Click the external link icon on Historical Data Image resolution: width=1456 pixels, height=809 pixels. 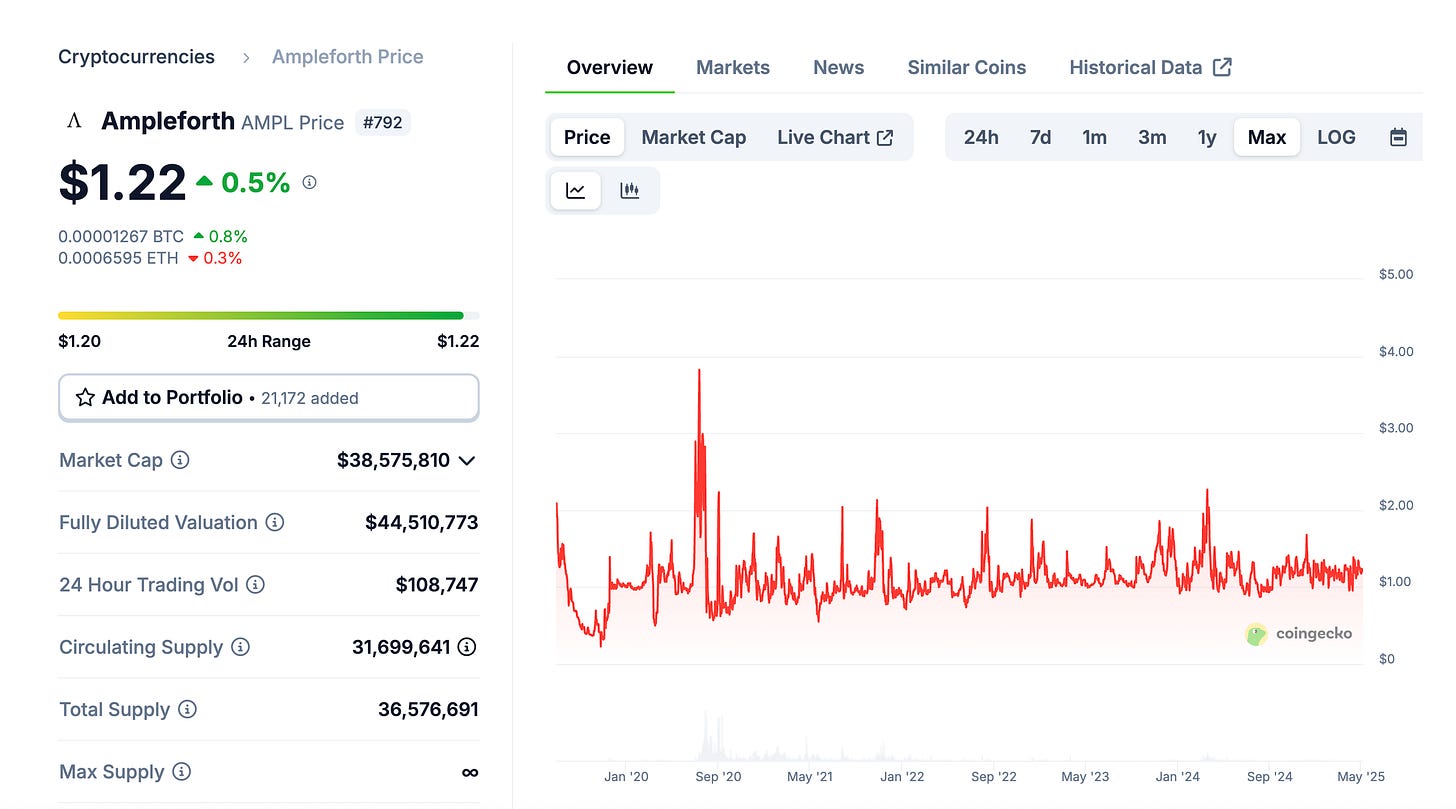1222,67
